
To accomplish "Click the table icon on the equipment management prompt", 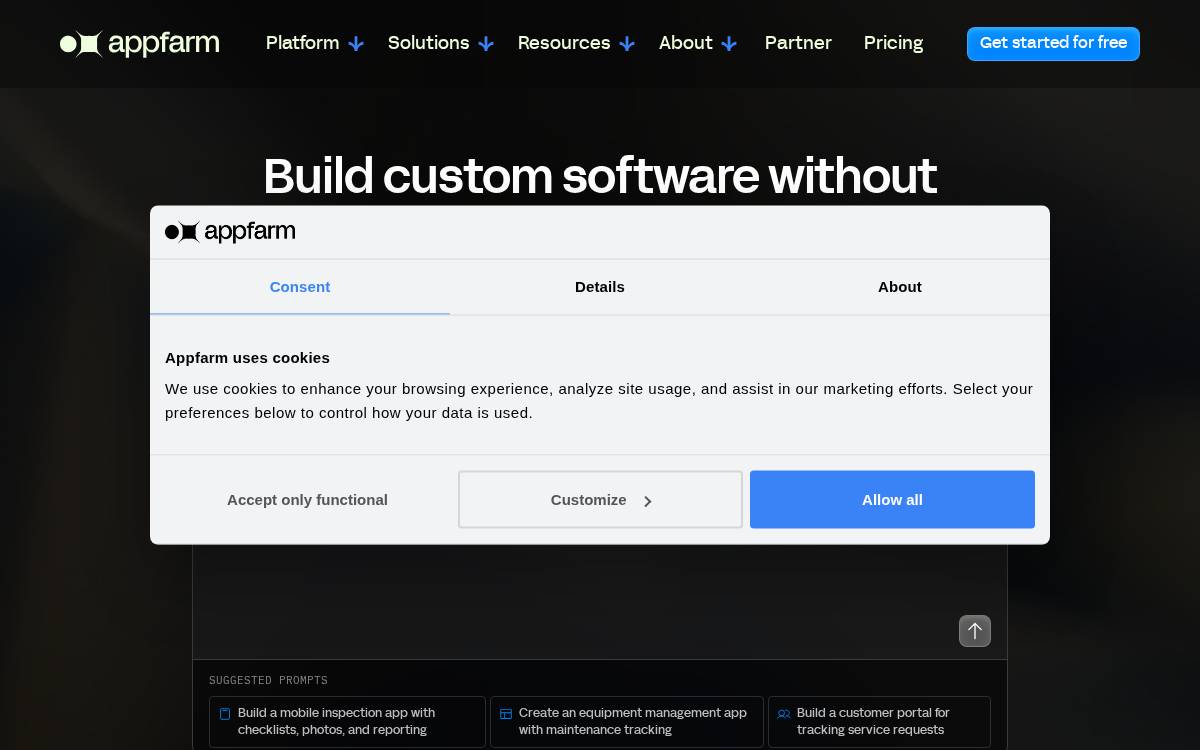I will tap(506, 714).
